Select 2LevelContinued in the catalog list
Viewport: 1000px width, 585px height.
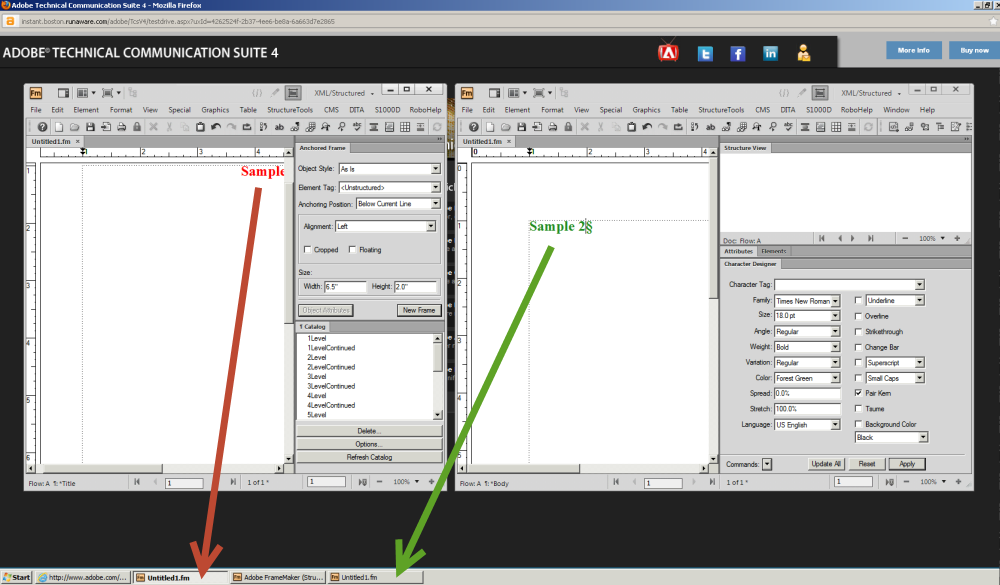(331, 367)
